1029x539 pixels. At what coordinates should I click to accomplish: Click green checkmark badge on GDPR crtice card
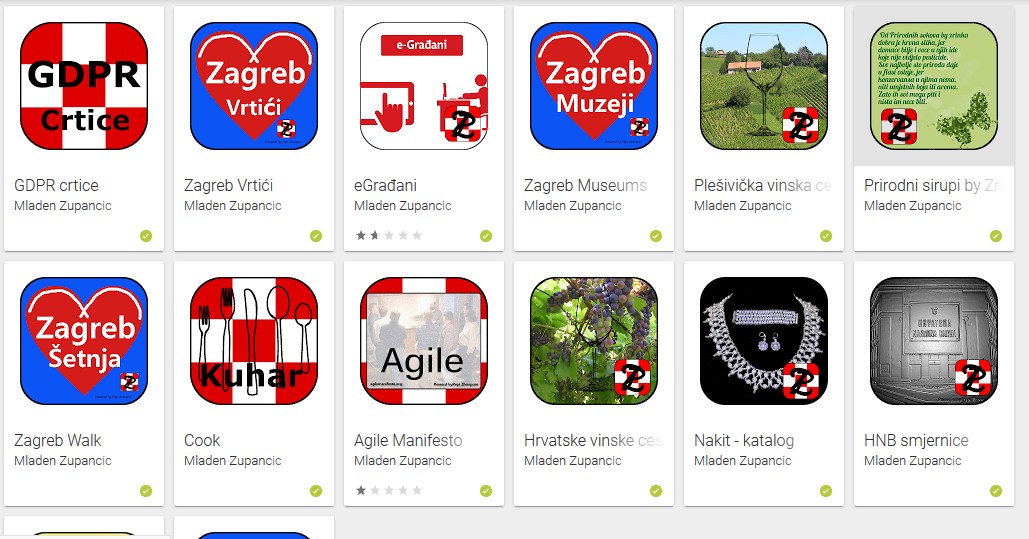coord(146,236)
